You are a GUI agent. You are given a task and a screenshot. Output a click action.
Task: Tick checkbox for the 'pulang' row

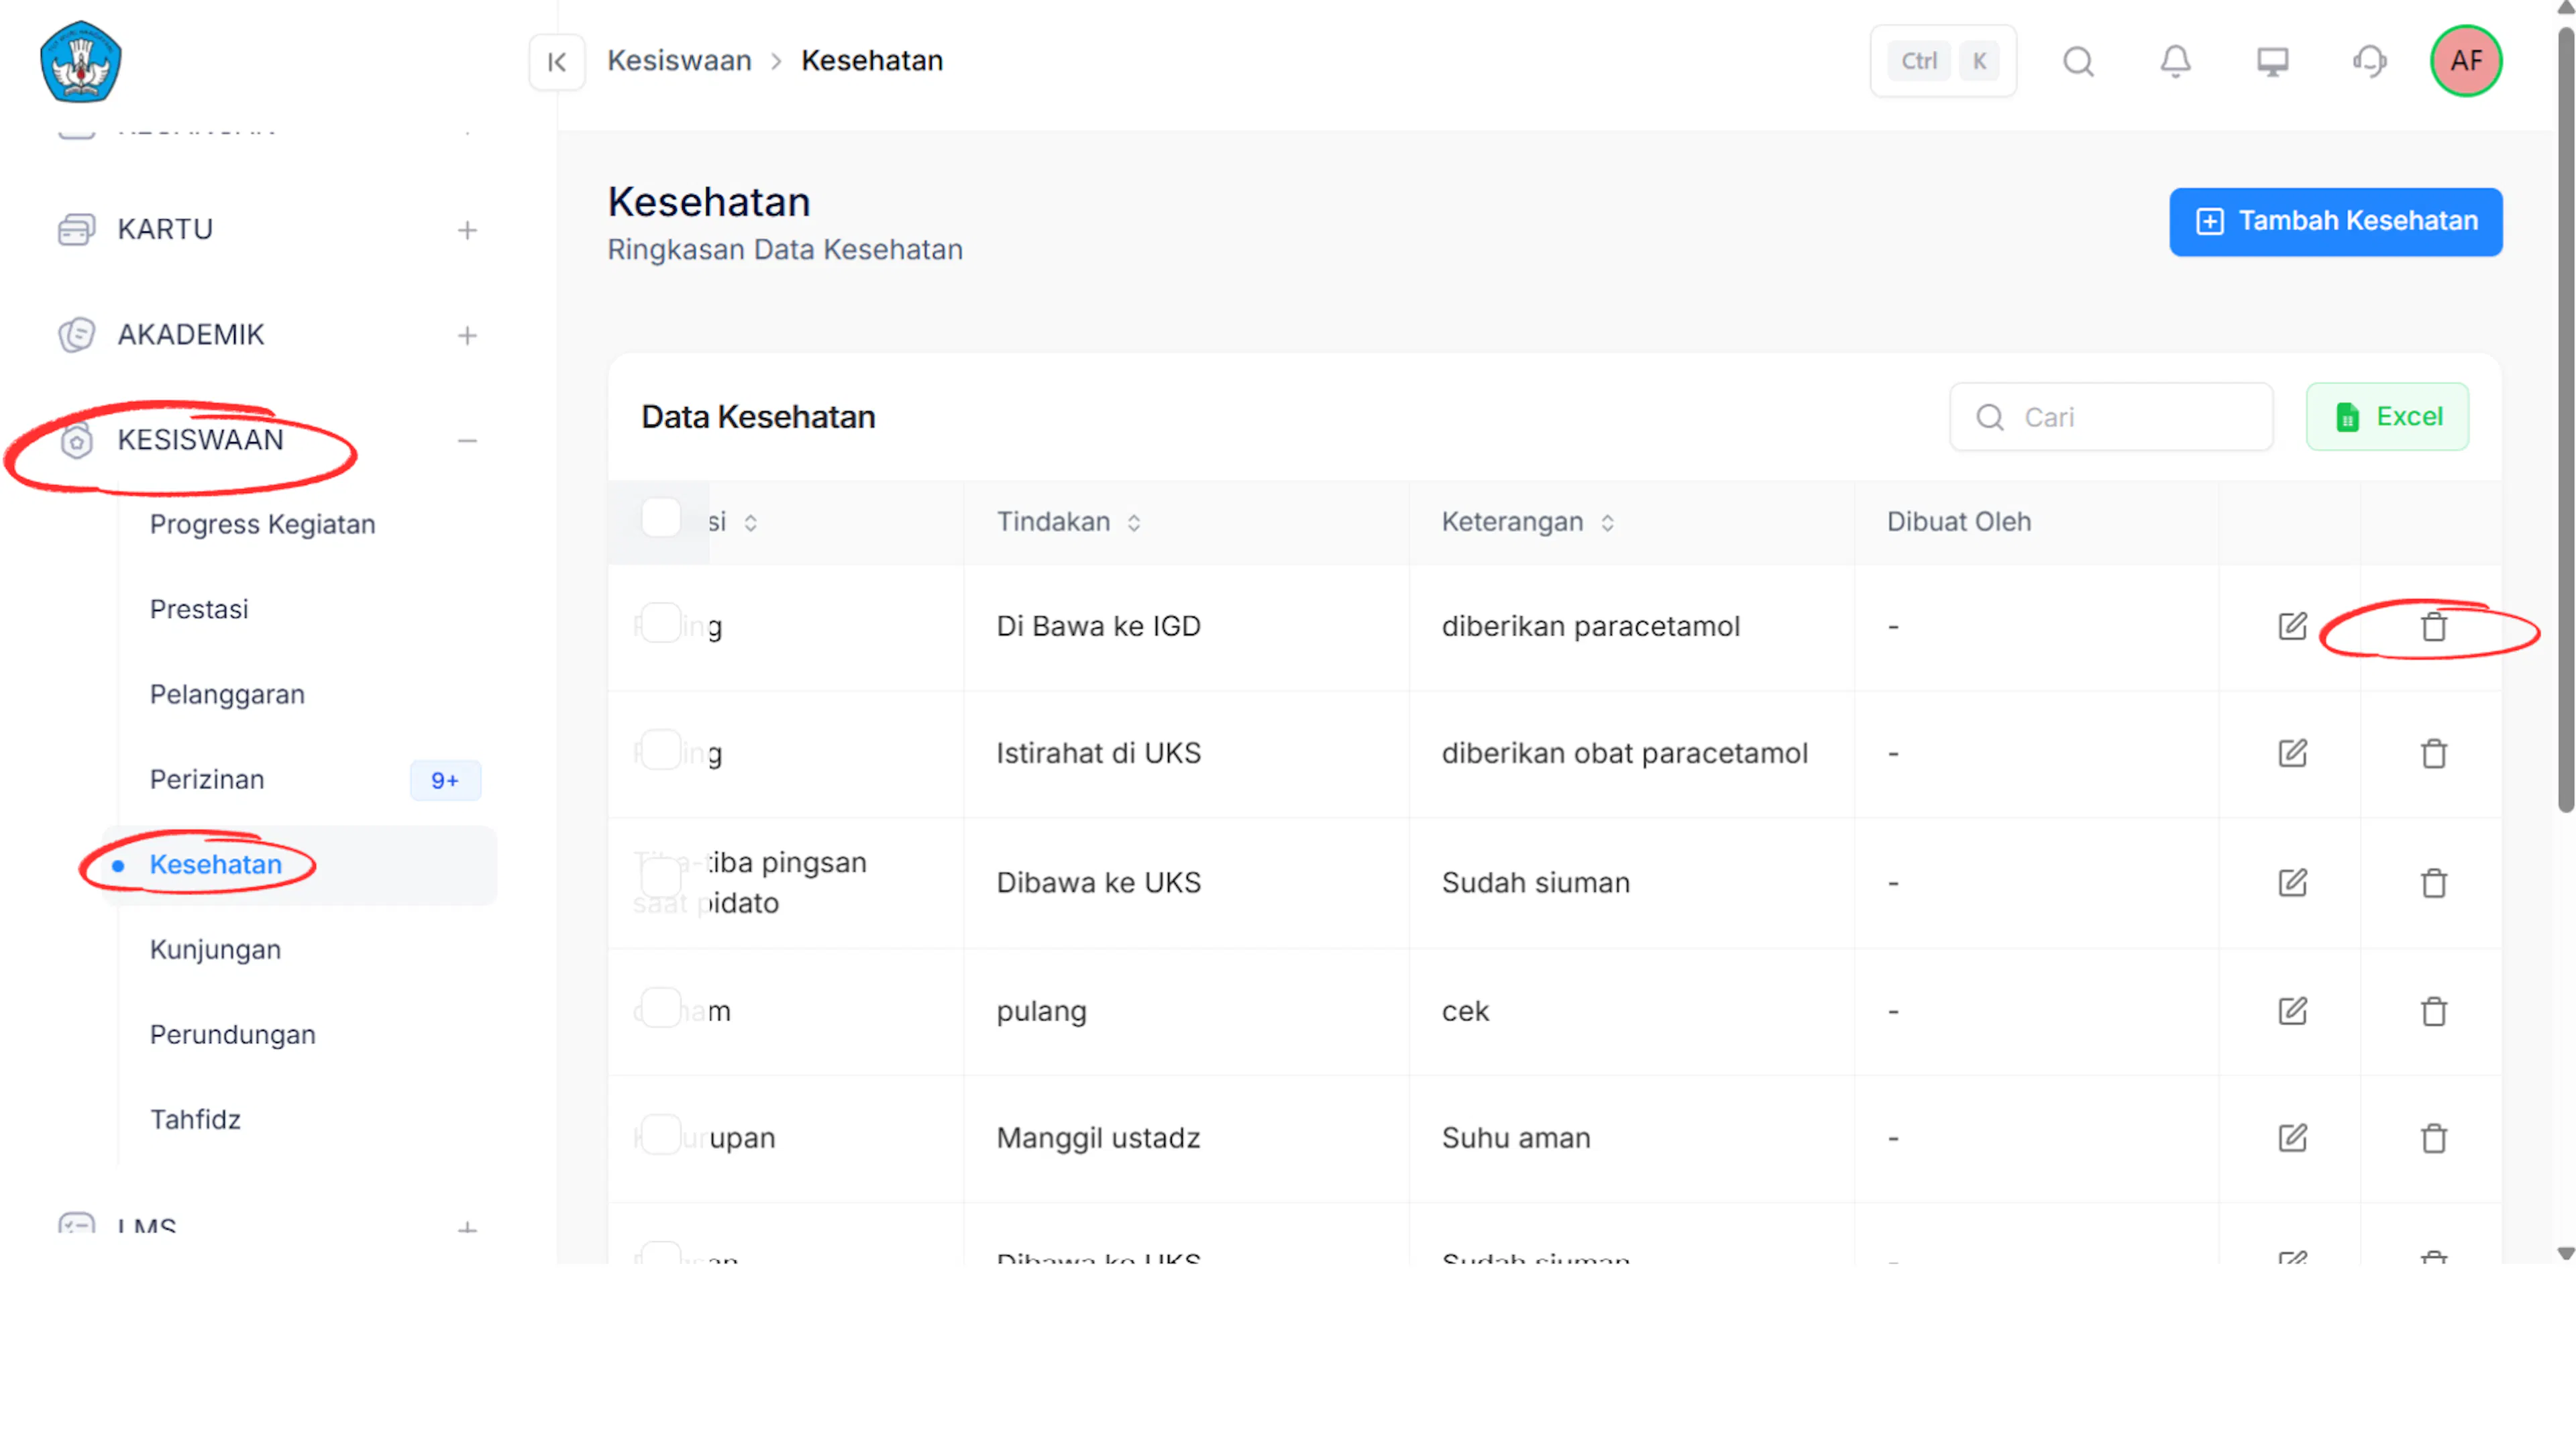tap(661, 1007)
